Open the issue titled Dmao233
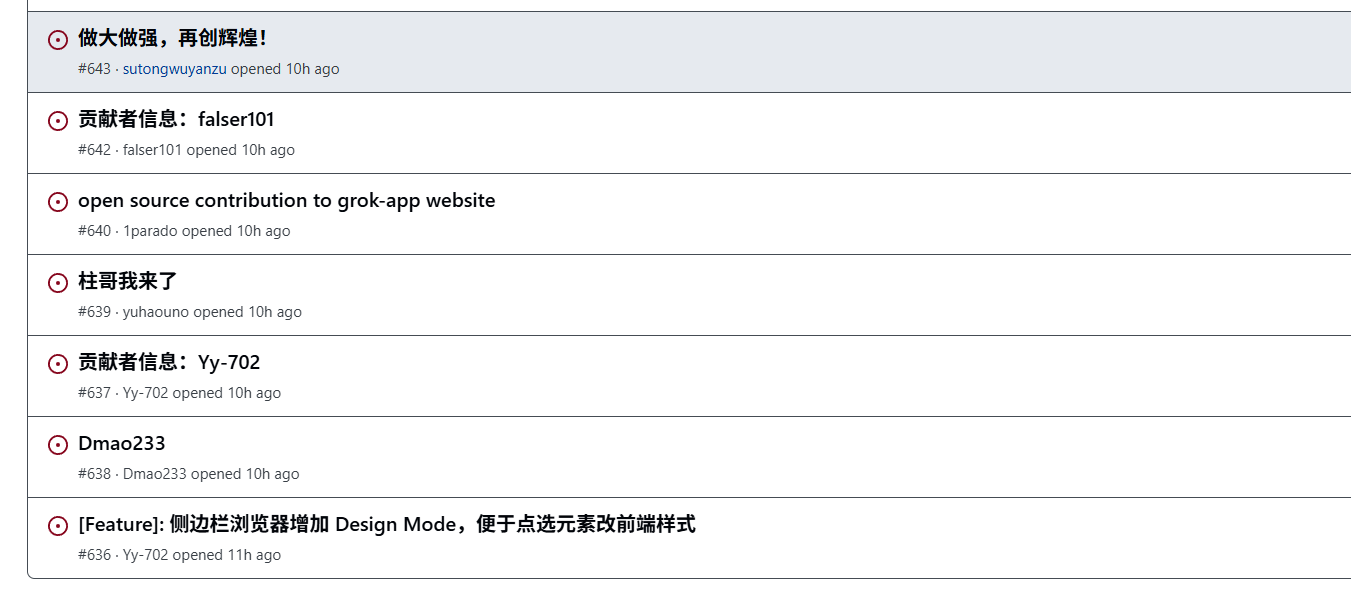 (x=122, y=443)
